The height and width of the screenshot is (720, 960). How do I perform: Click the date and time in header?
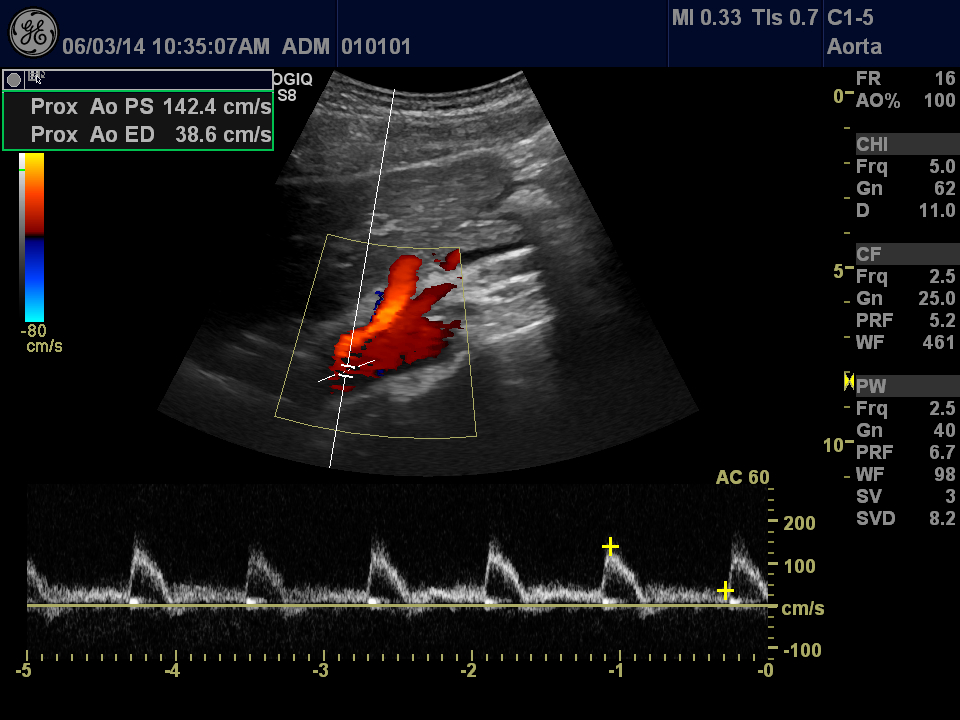[166, 46]
